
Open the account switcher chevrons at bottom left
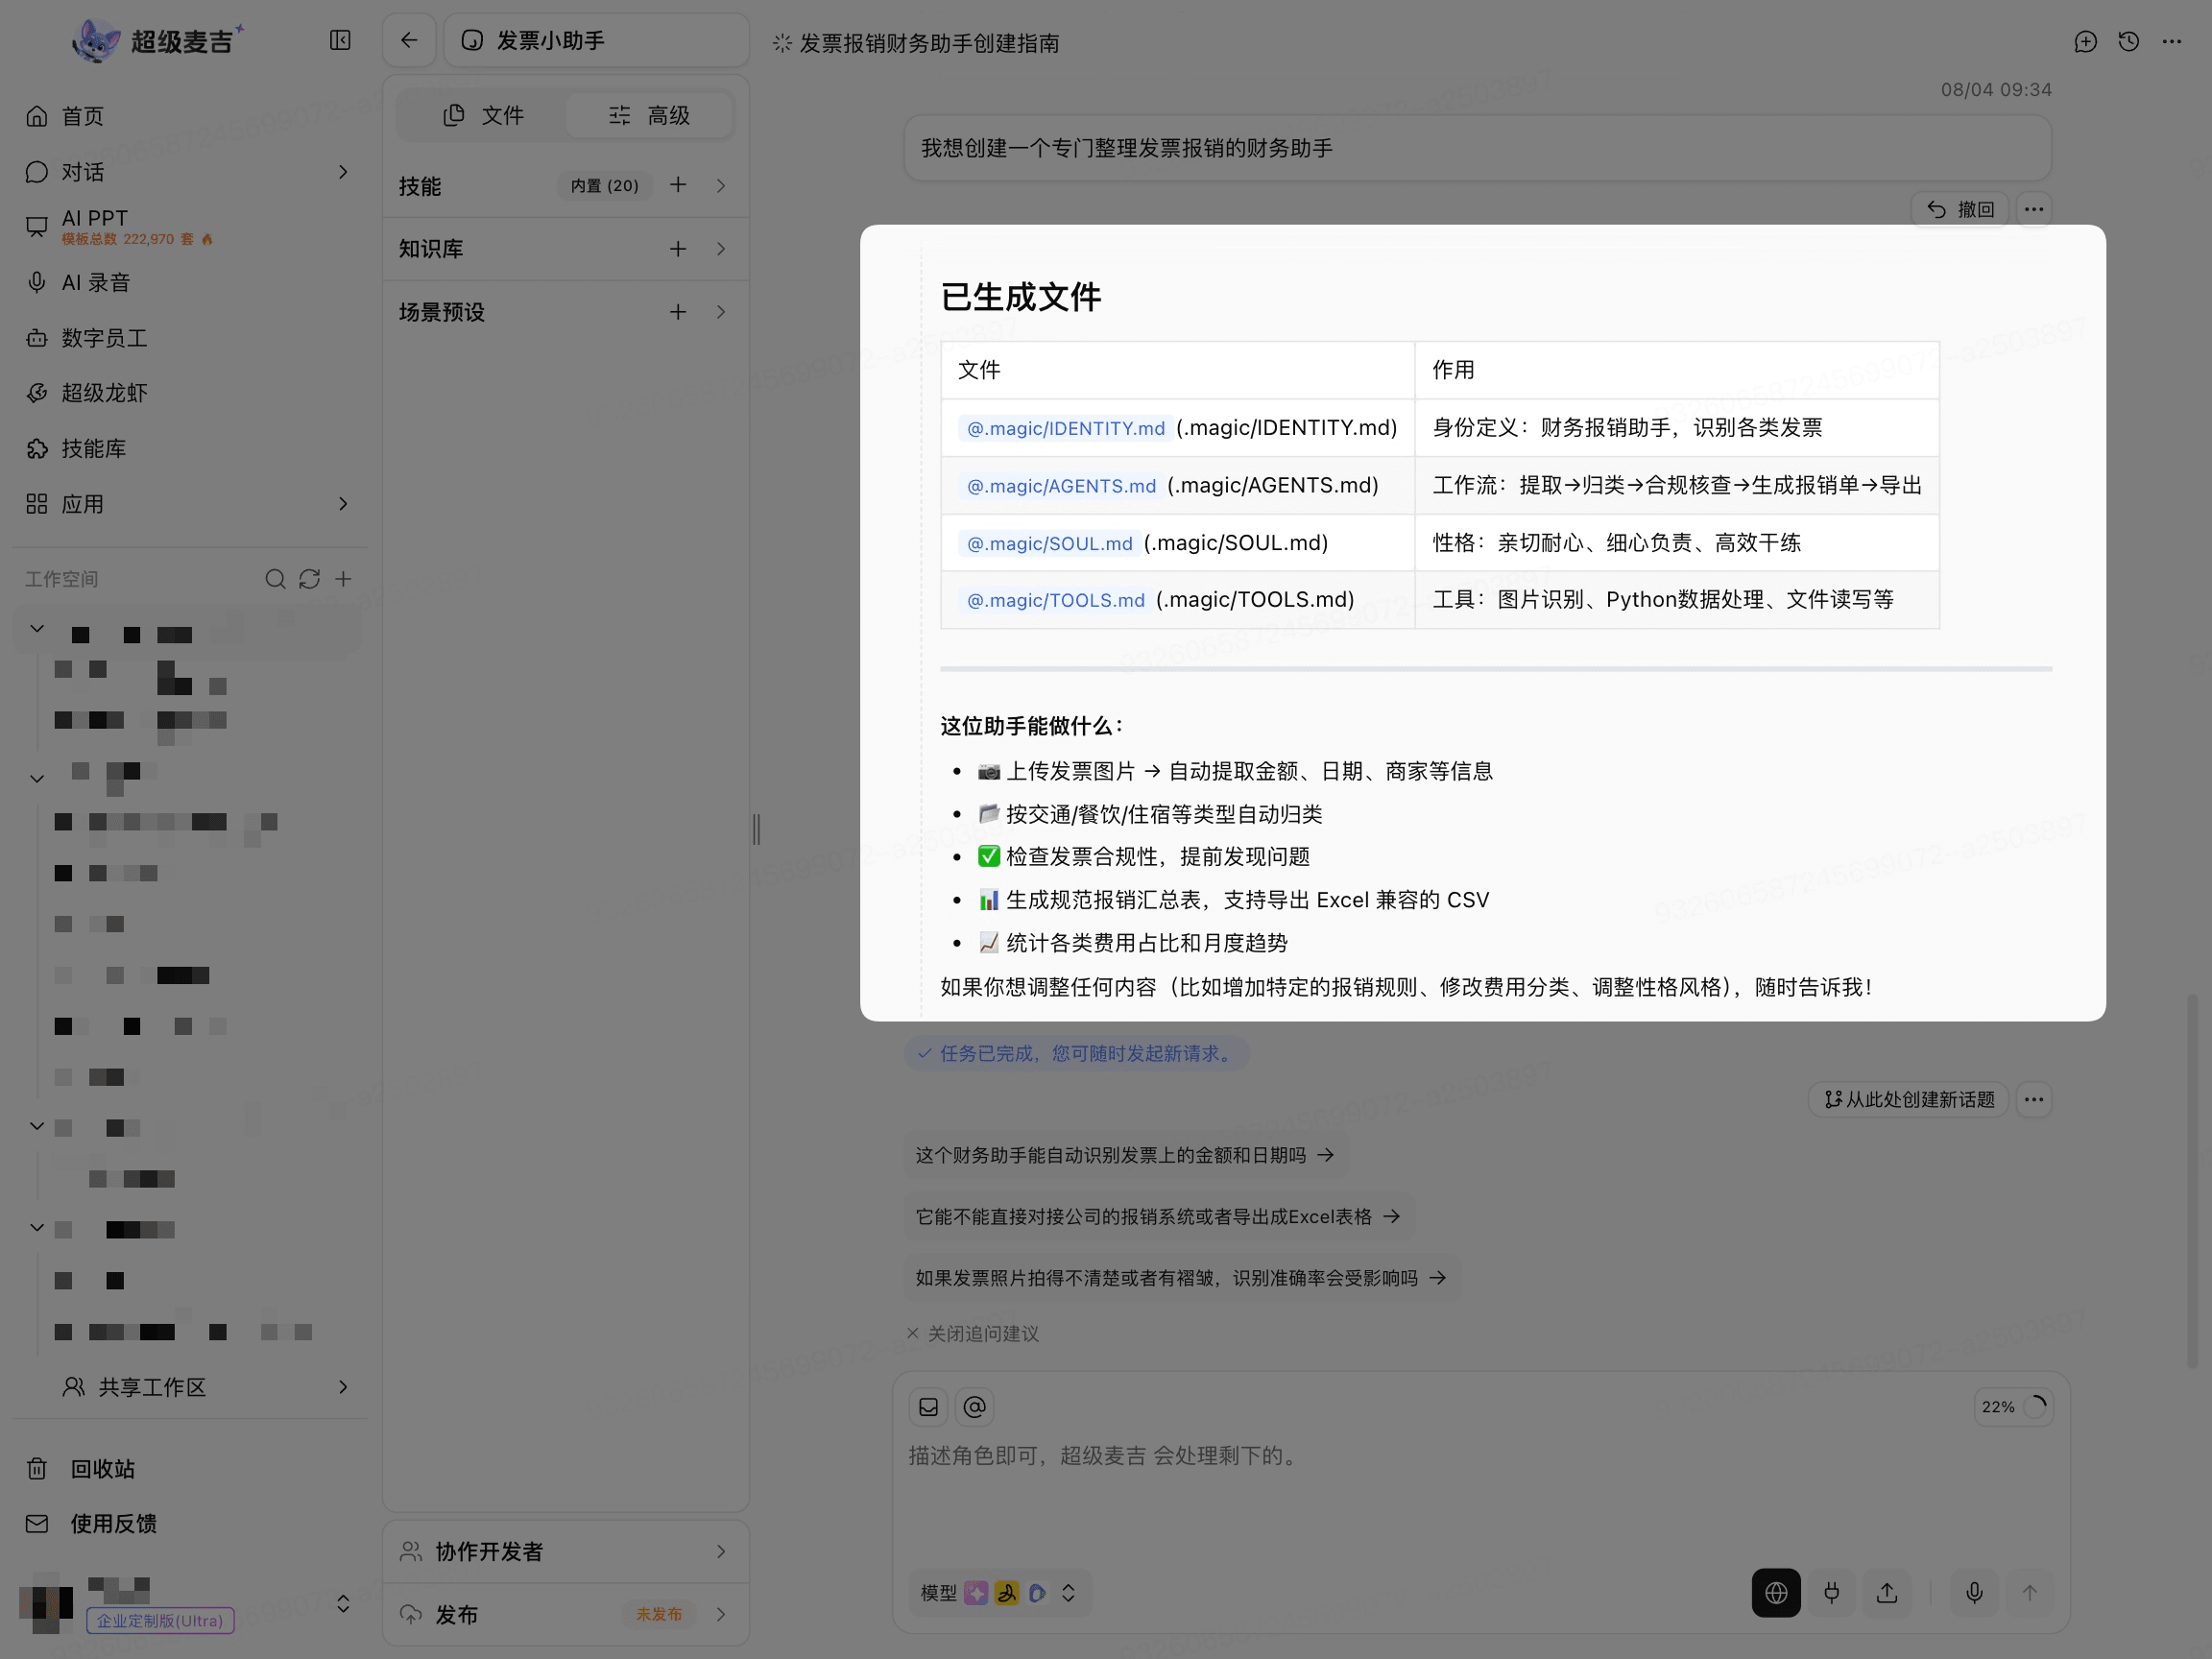[x=343, y=1603]
